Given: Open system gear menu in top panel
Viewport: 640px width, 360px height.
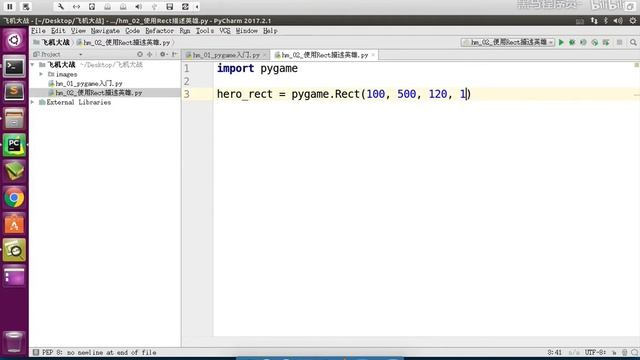Looking at the screenshot, I should click(x=633, y=21).
